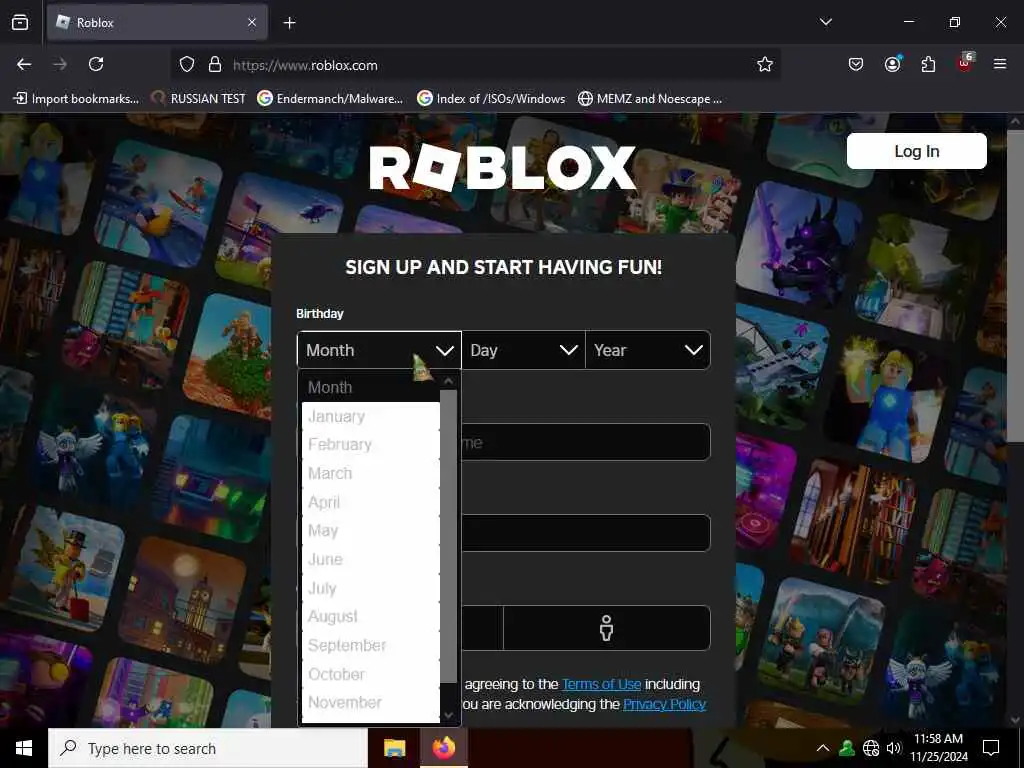Viewport: 1024px width, 768px height.
Task: Open the Day dropdown
Action: tap(524, 350)
